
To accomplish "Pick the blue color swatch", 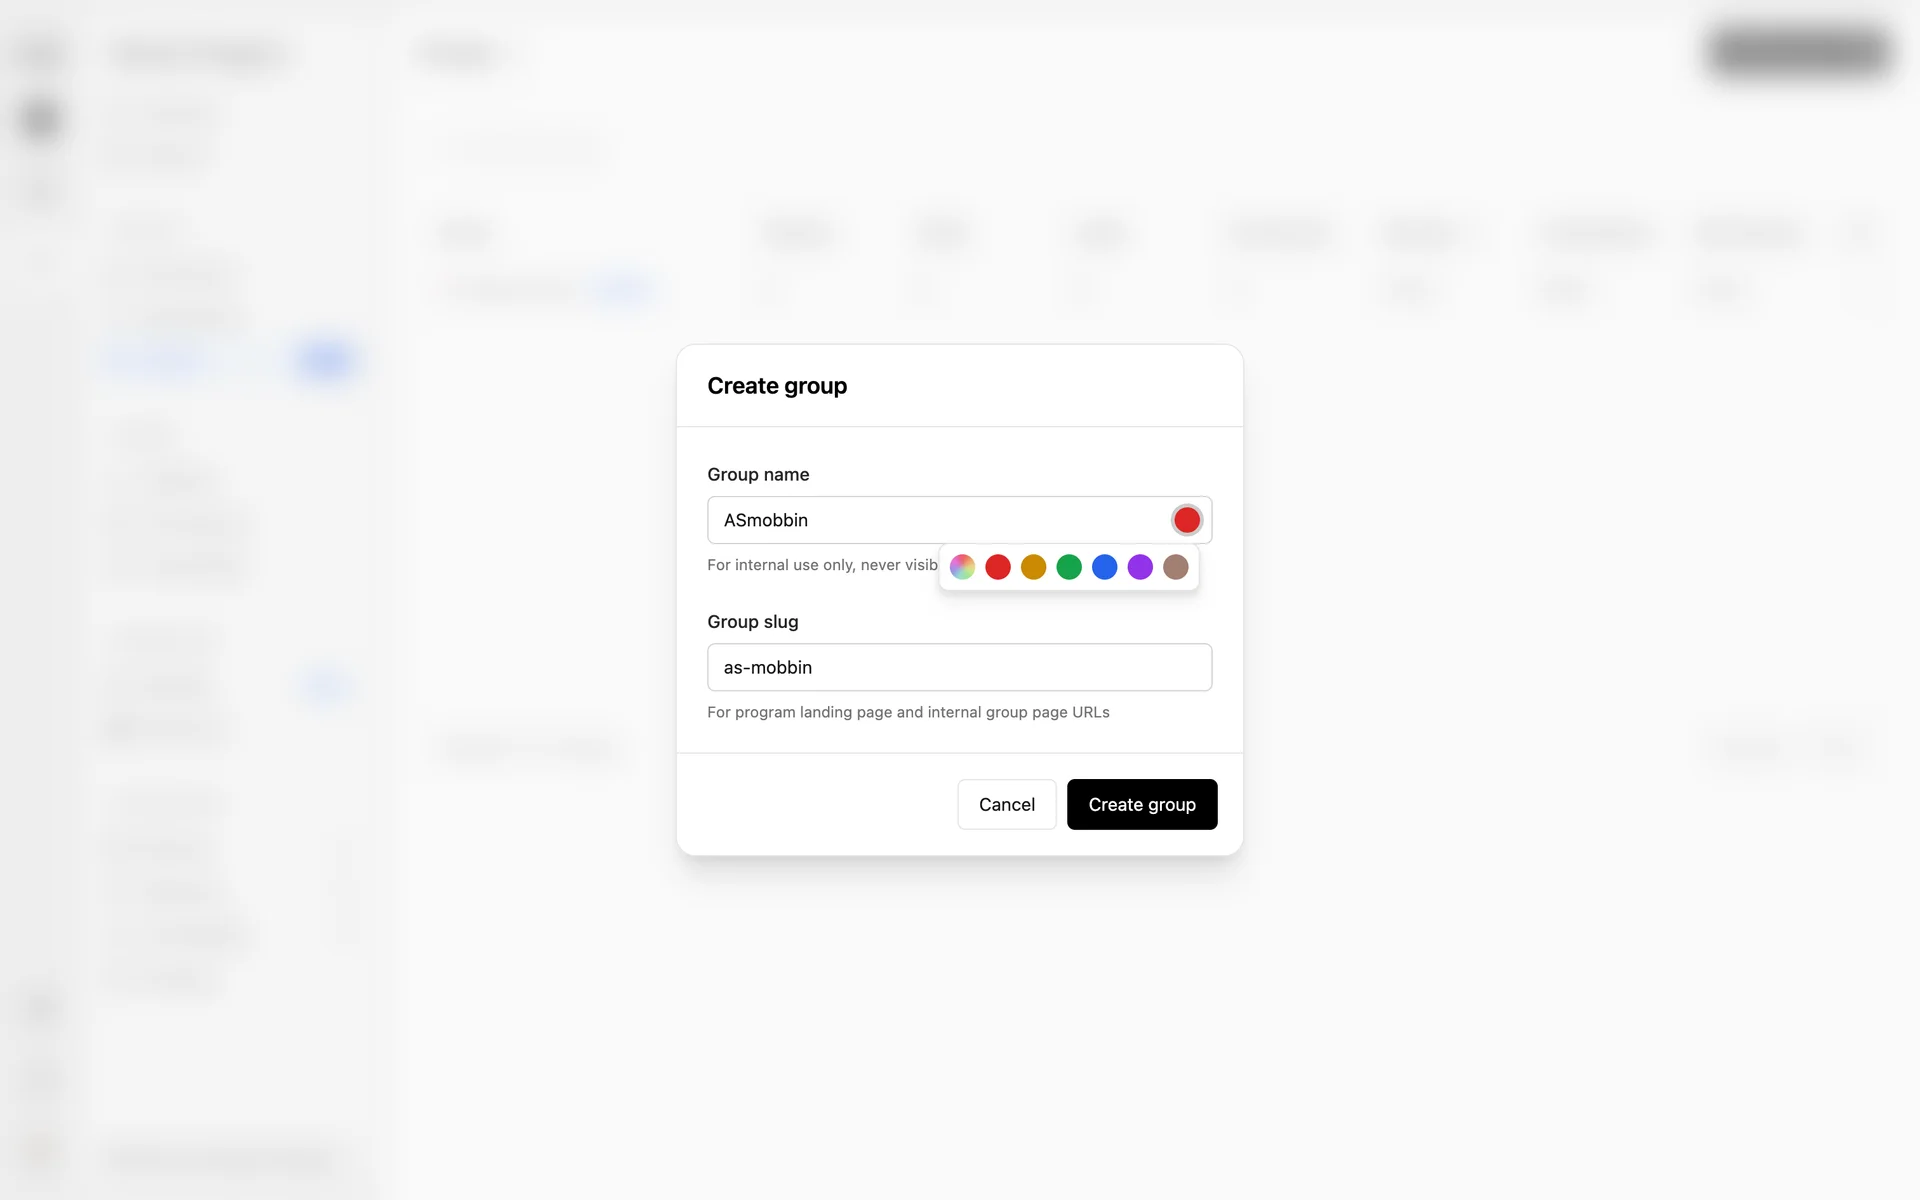I will 1104,567.
